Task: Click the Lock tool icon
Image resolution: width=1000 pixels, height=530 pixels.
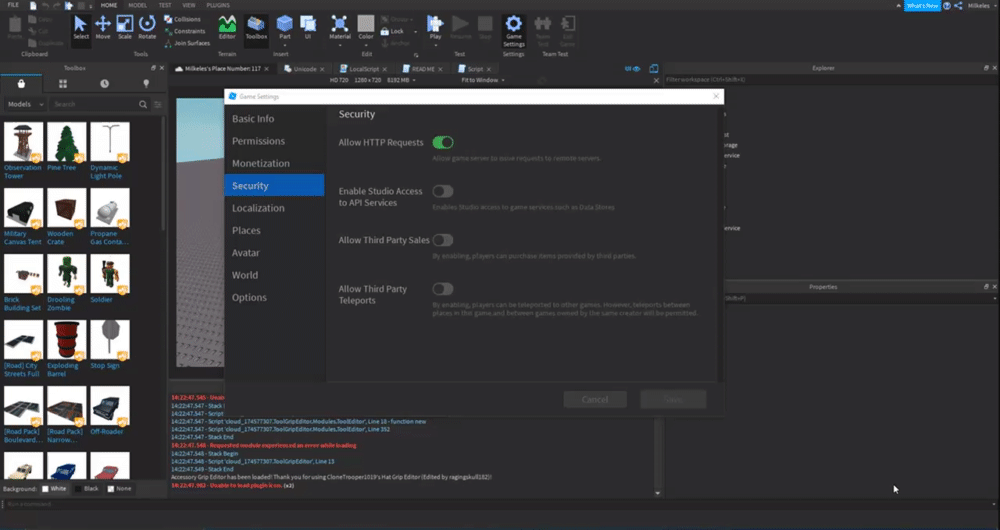Action: 385,31
